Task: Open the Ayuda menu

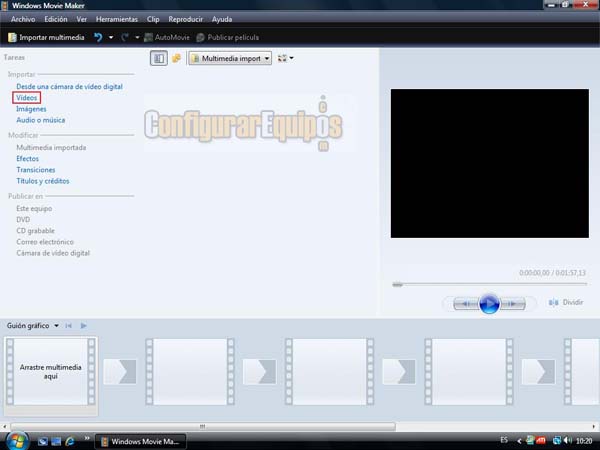Action: coord(222,19)
